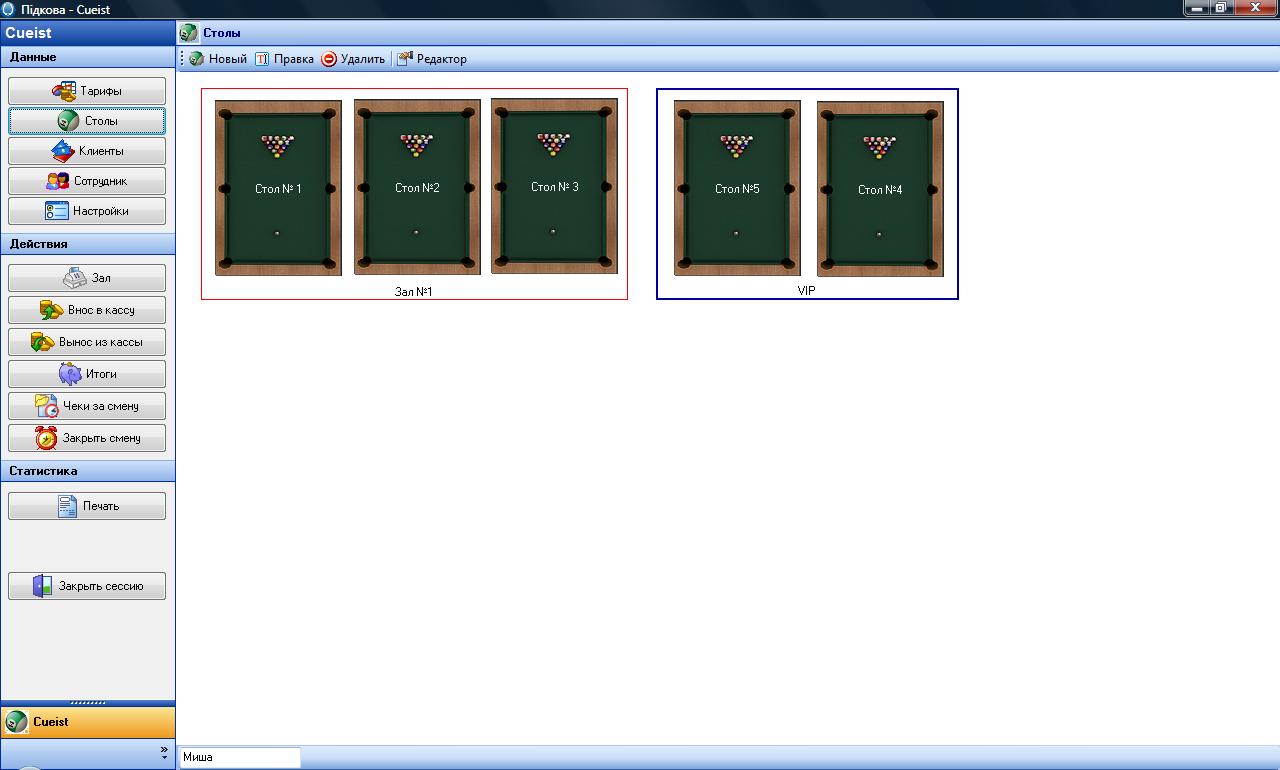Open Настройки (Settings) from the sidebar
1280x770 pixels.
point(87,211)
